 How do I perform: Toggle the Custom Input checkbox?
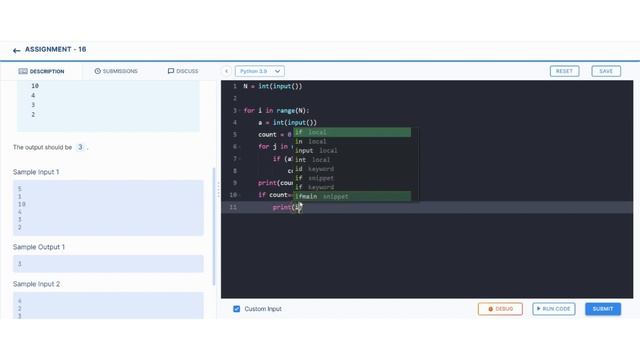click(x=236, y=309)
